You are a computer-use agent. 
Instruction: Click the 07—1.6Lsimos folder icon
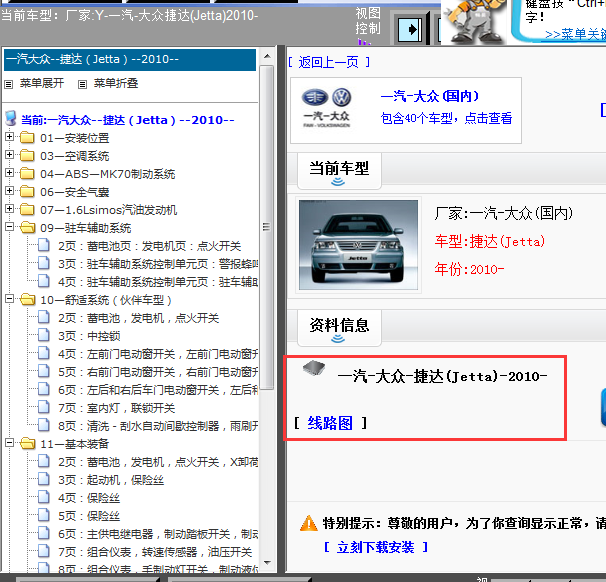(27, 209)
